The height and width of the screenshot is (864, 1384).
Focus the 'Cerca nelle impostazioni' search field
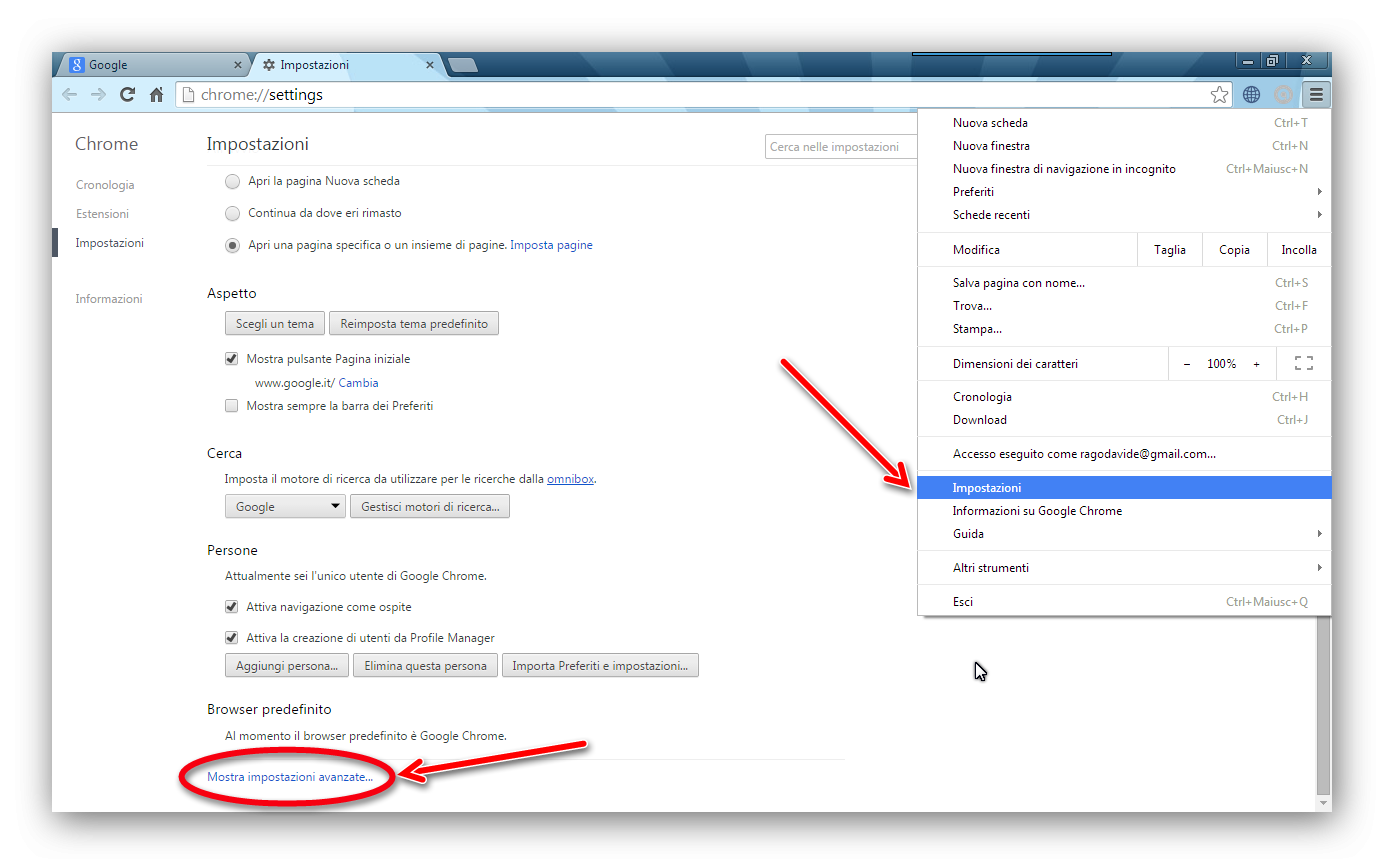(842, 147)
